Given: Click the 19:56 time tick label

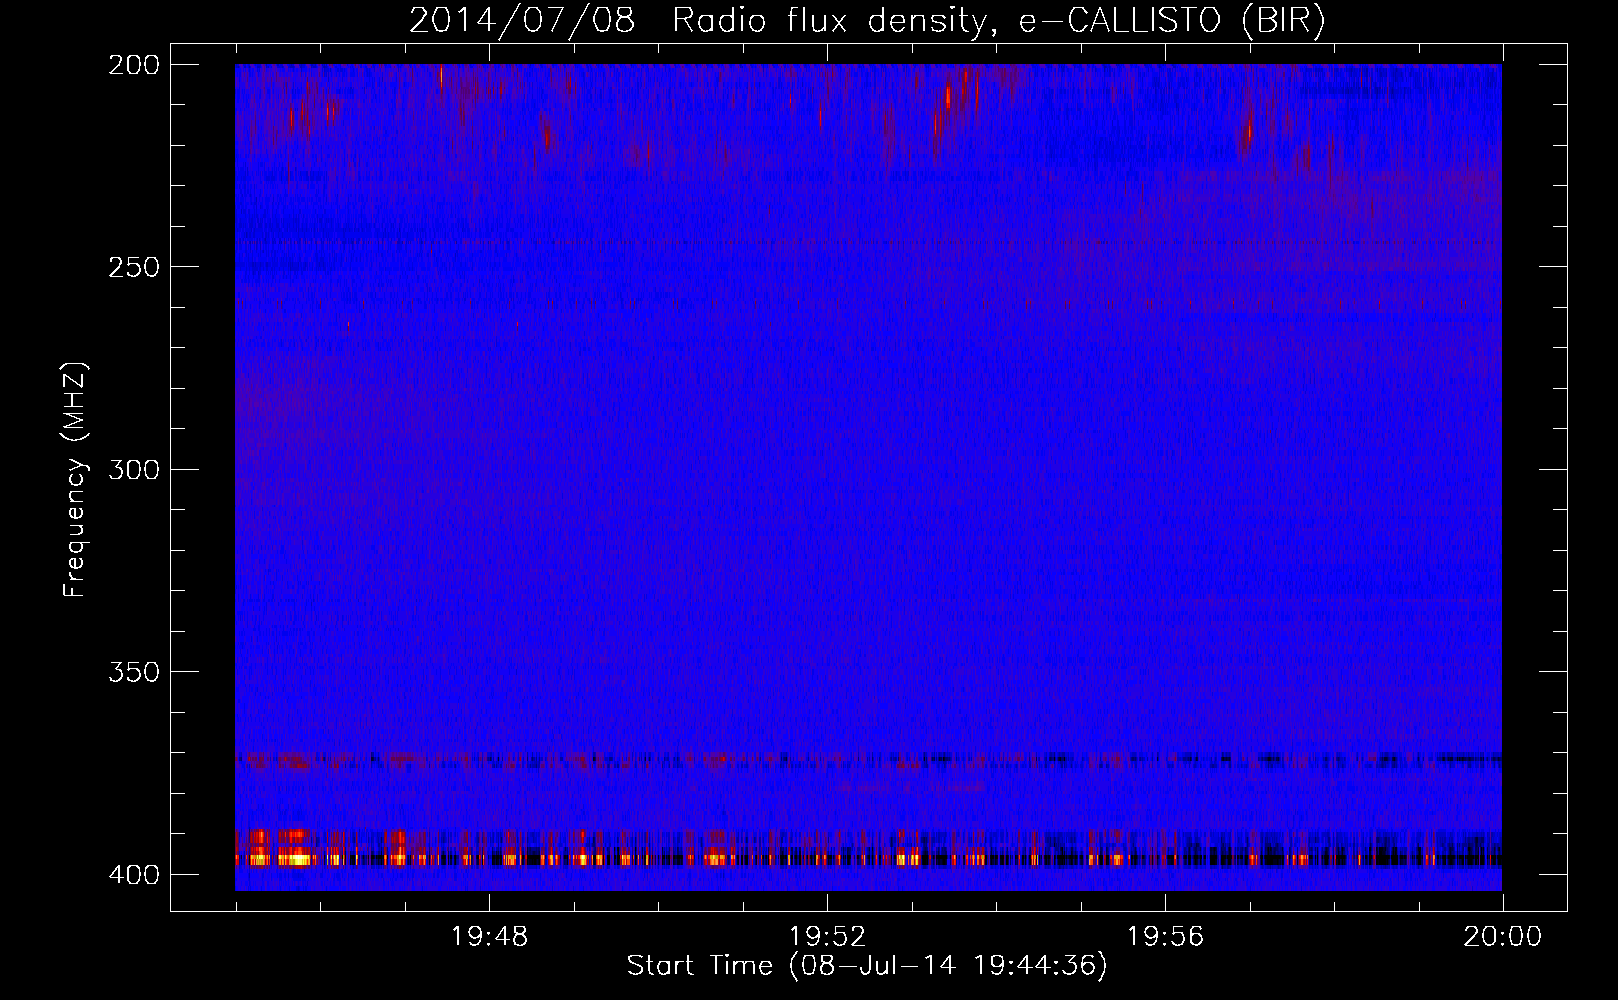Looking at the screenshot, I should point(1165,937).
